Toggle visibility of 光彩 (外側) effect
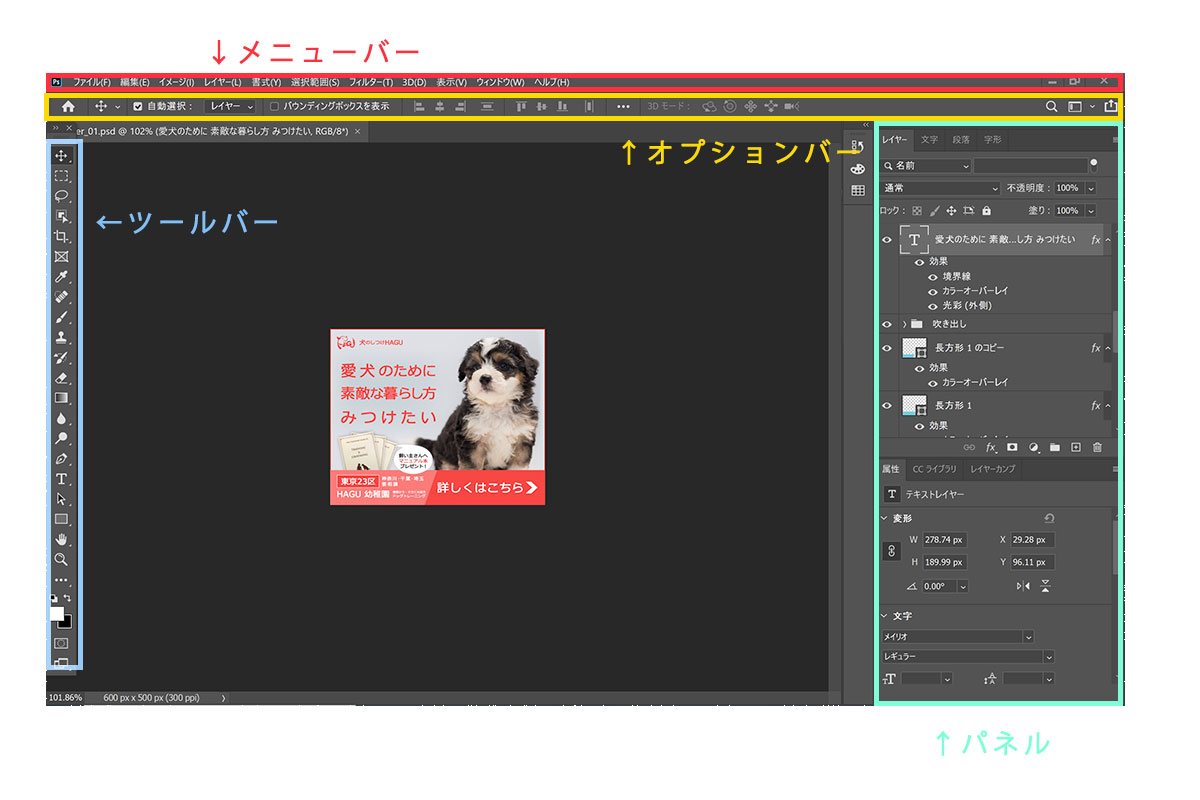Screen dimensions: 1200x800 pos(933,306)
